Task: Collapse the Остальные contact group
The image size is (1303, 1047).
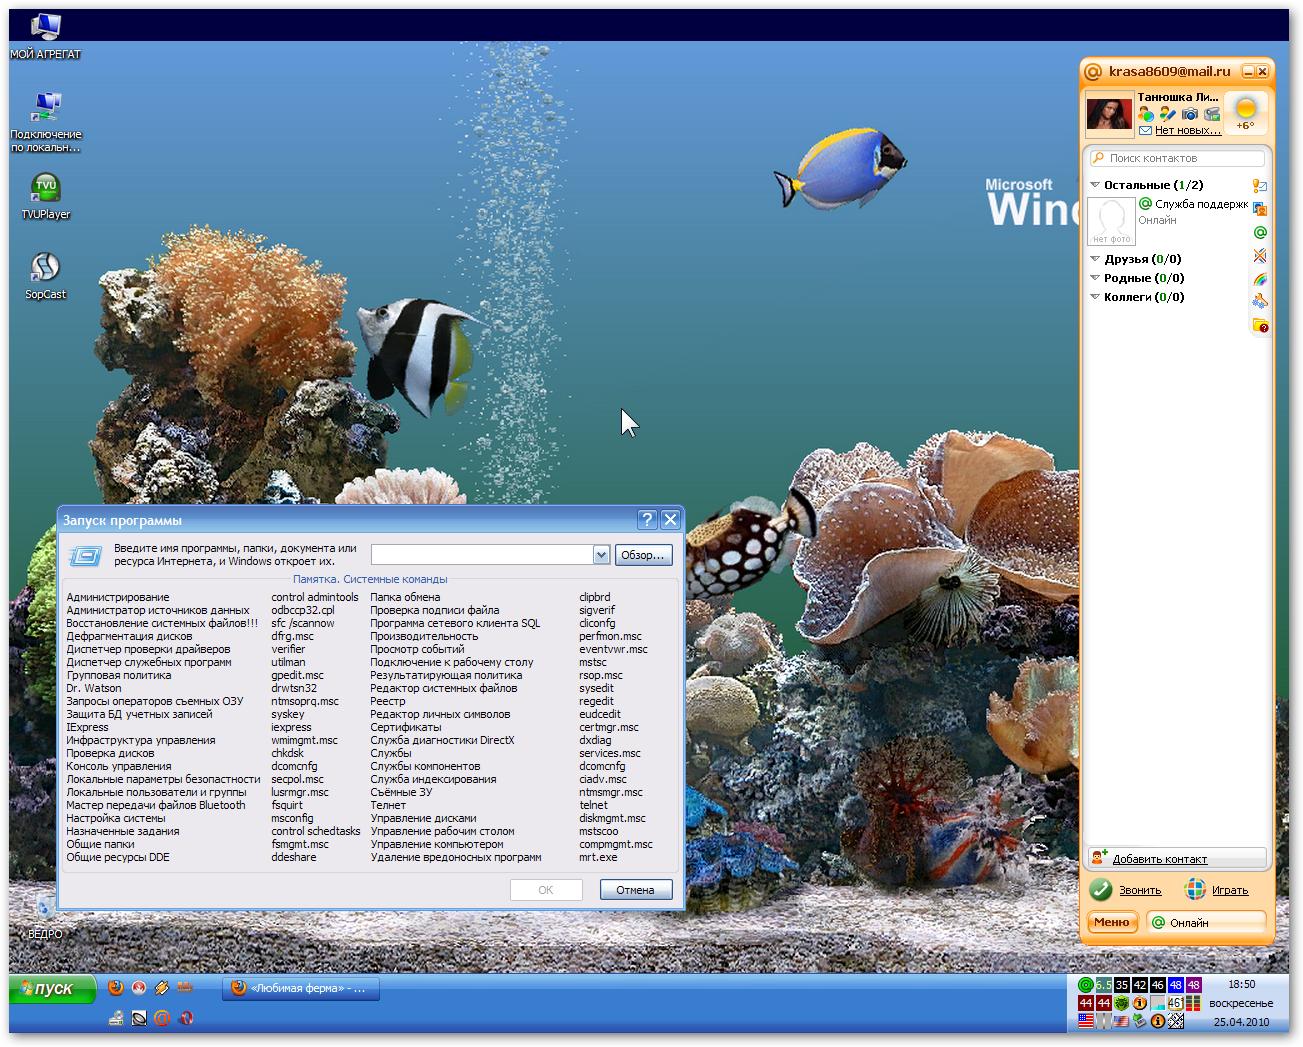Action: tap(1095, 185)
